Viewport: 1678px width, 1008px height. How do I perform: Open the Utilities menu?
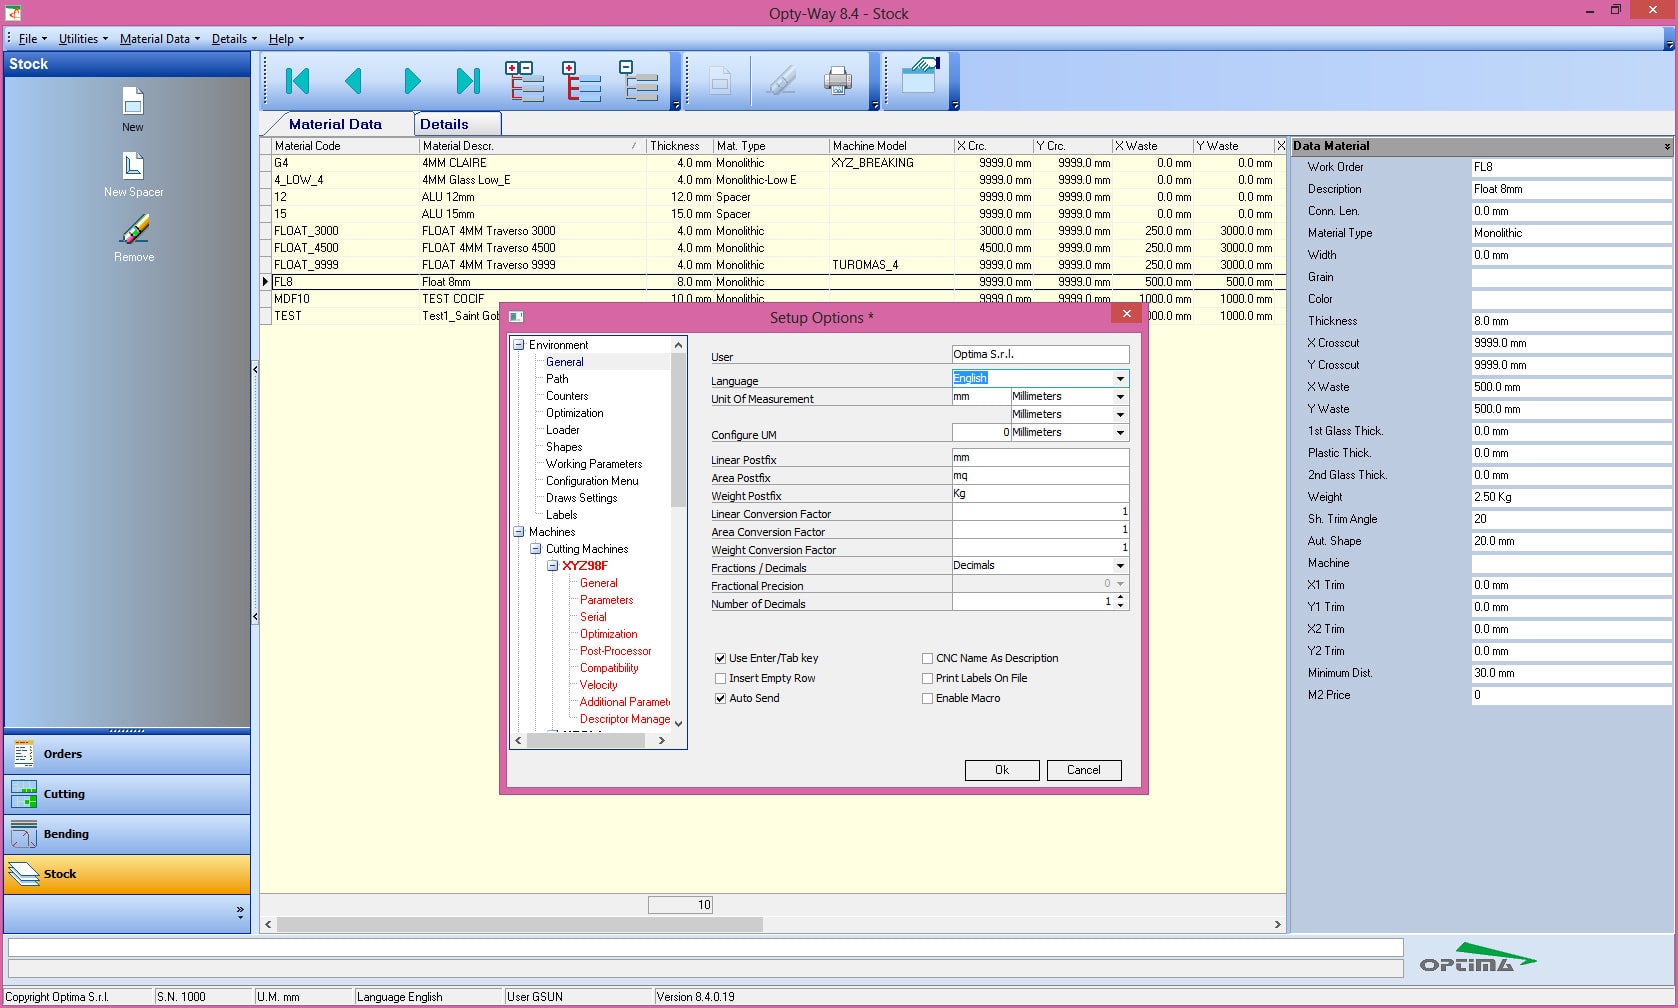pyautogui.click(x=83, y=39)
